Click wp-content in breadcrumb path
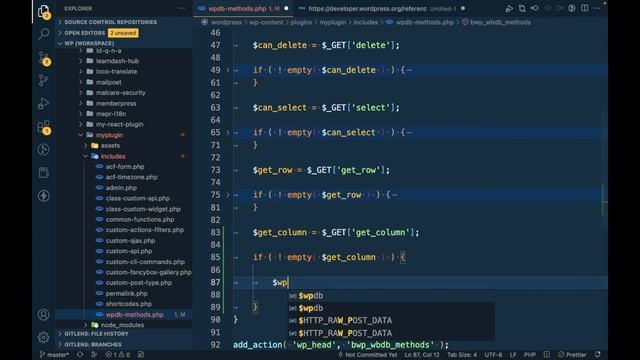The image size is (640, 360). tap(266, 22)
